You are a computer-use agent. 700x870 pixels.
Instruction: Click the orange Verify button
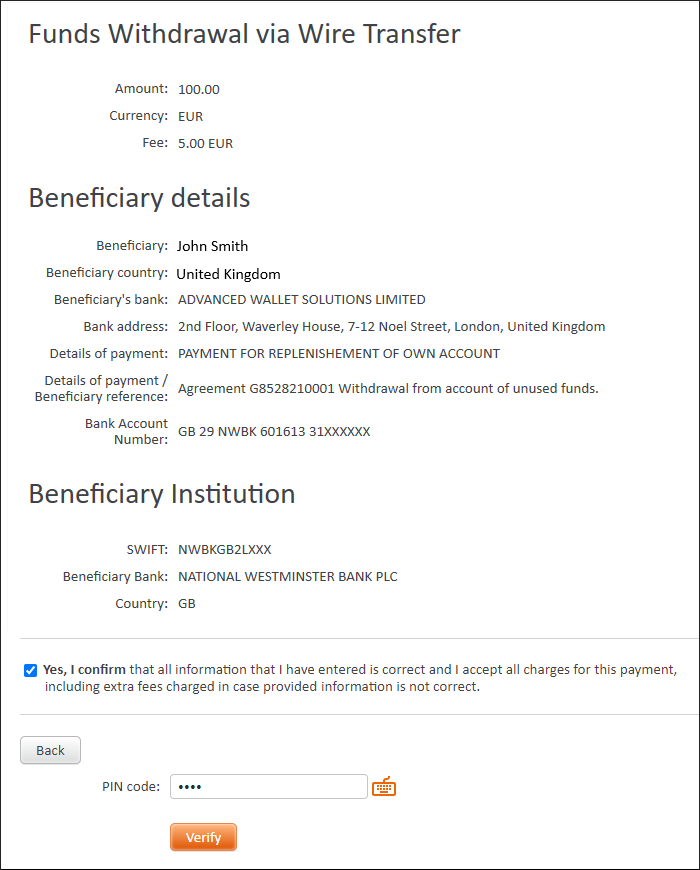point(203,837)
